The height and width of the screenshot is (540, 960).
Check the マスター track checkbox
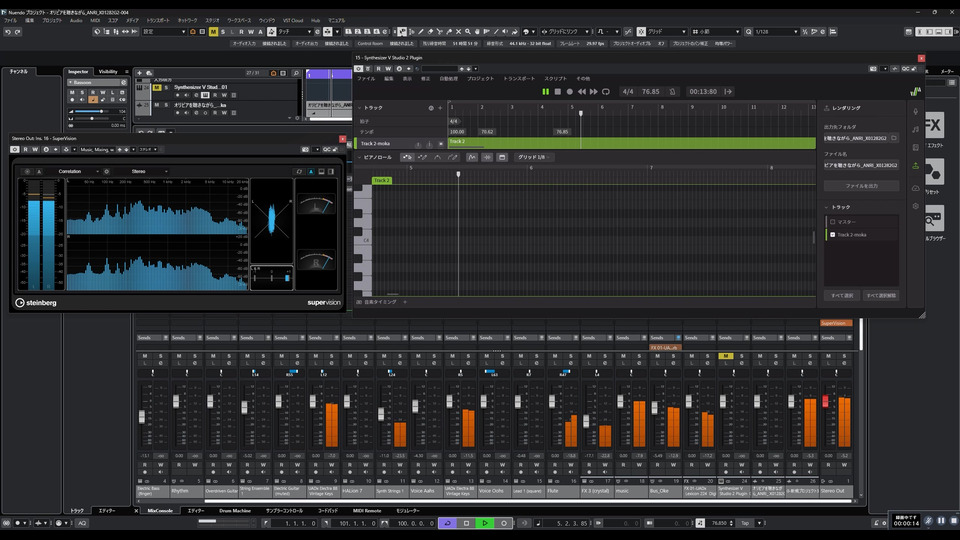tap(832, 221)
